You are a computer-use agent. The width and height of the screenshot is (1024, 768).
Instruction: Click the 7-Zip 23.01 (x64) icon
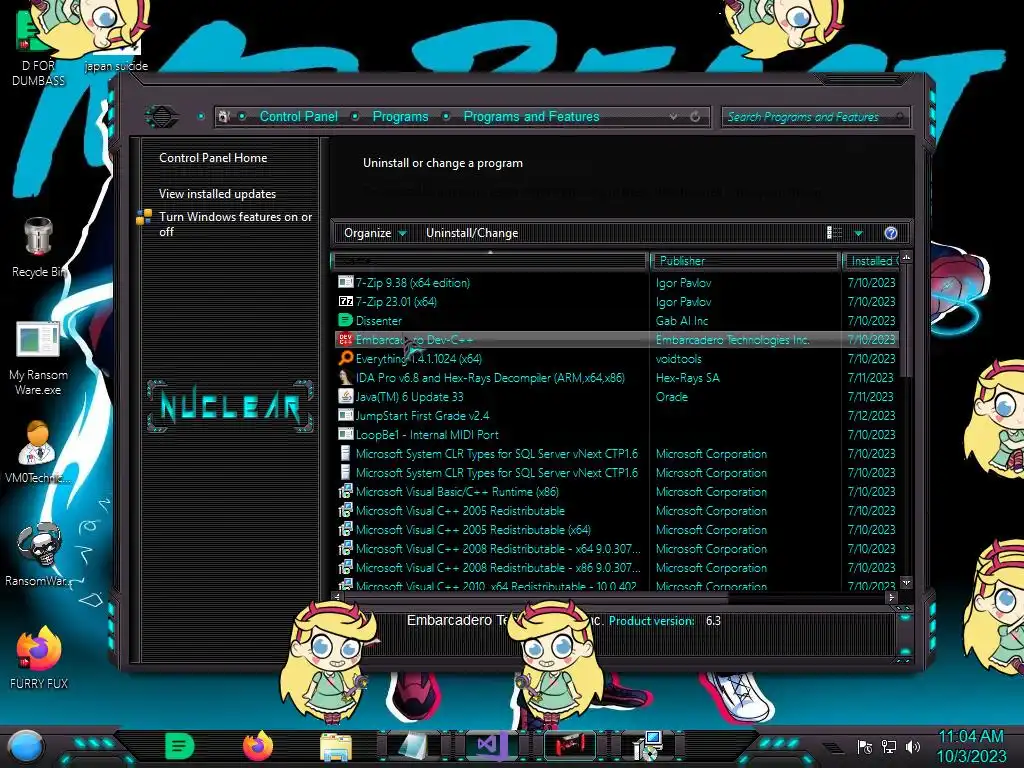[x=345, y=302]
